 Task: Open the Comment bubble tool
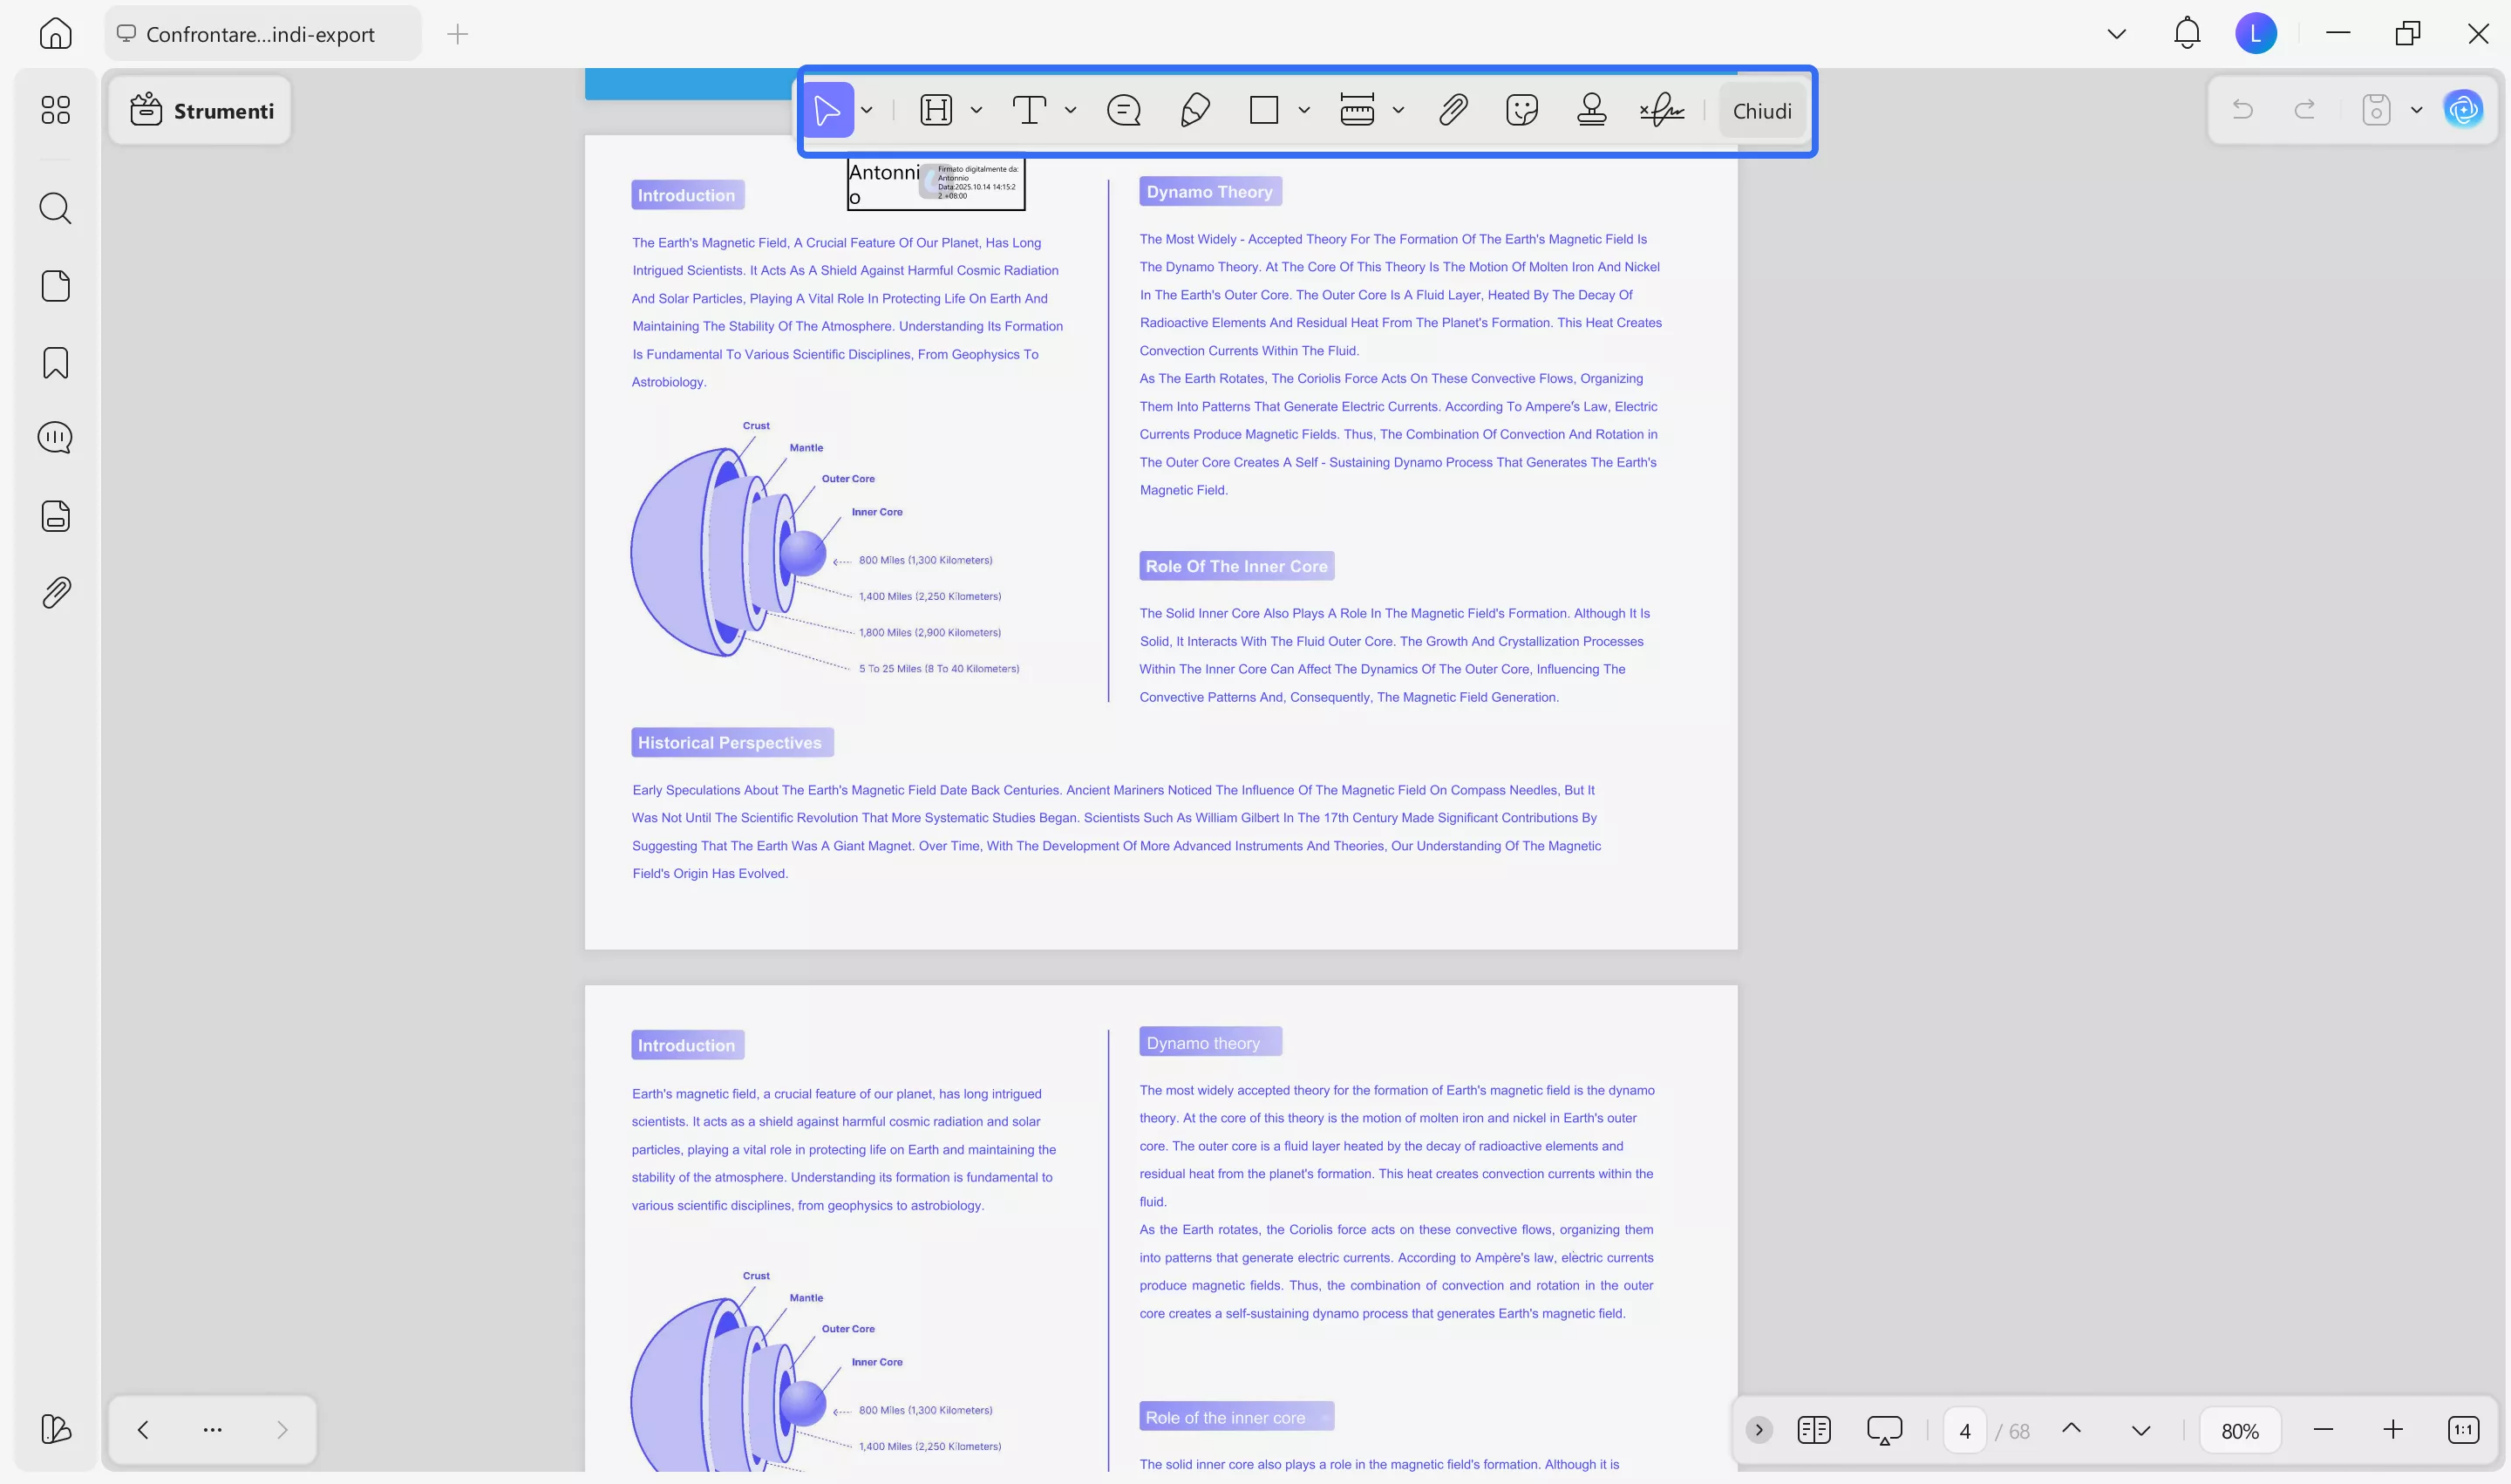1123,110
